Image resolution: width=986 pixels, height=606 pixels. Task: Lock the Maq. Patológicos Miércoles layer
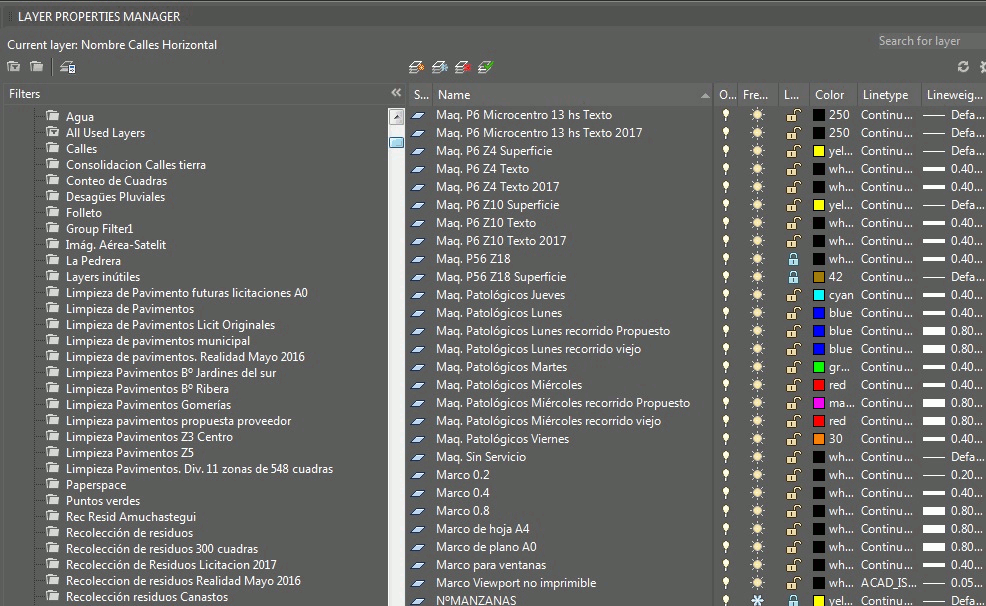[794, 385]
